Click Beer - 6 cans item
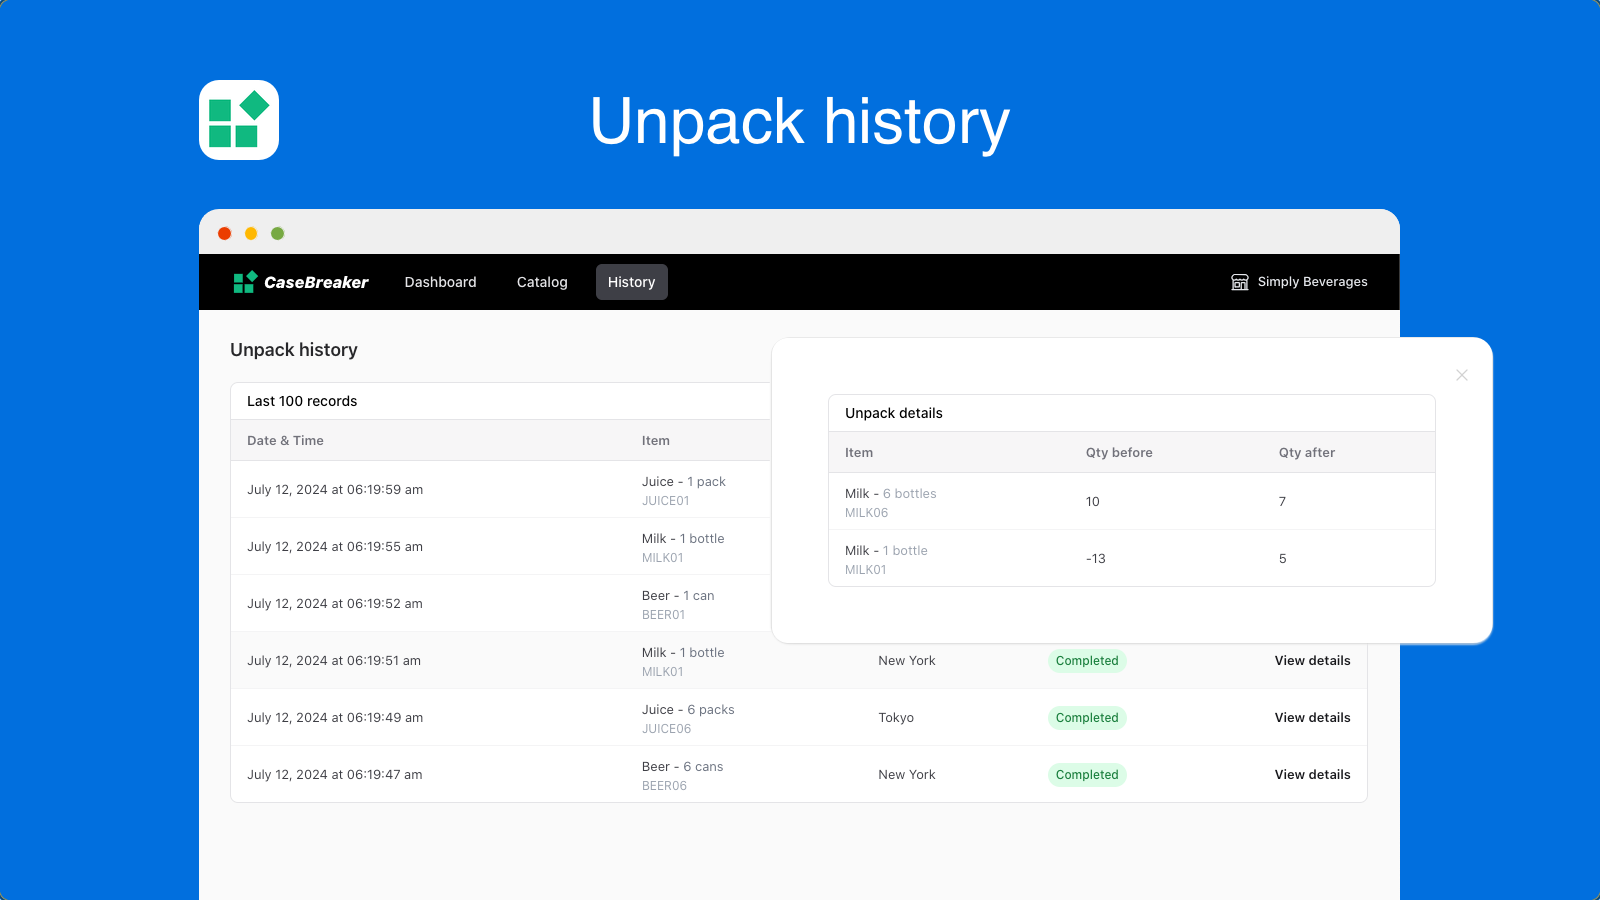Image resolution: width=1600 pixels, height=900 pixels. (x=682, y=767)
